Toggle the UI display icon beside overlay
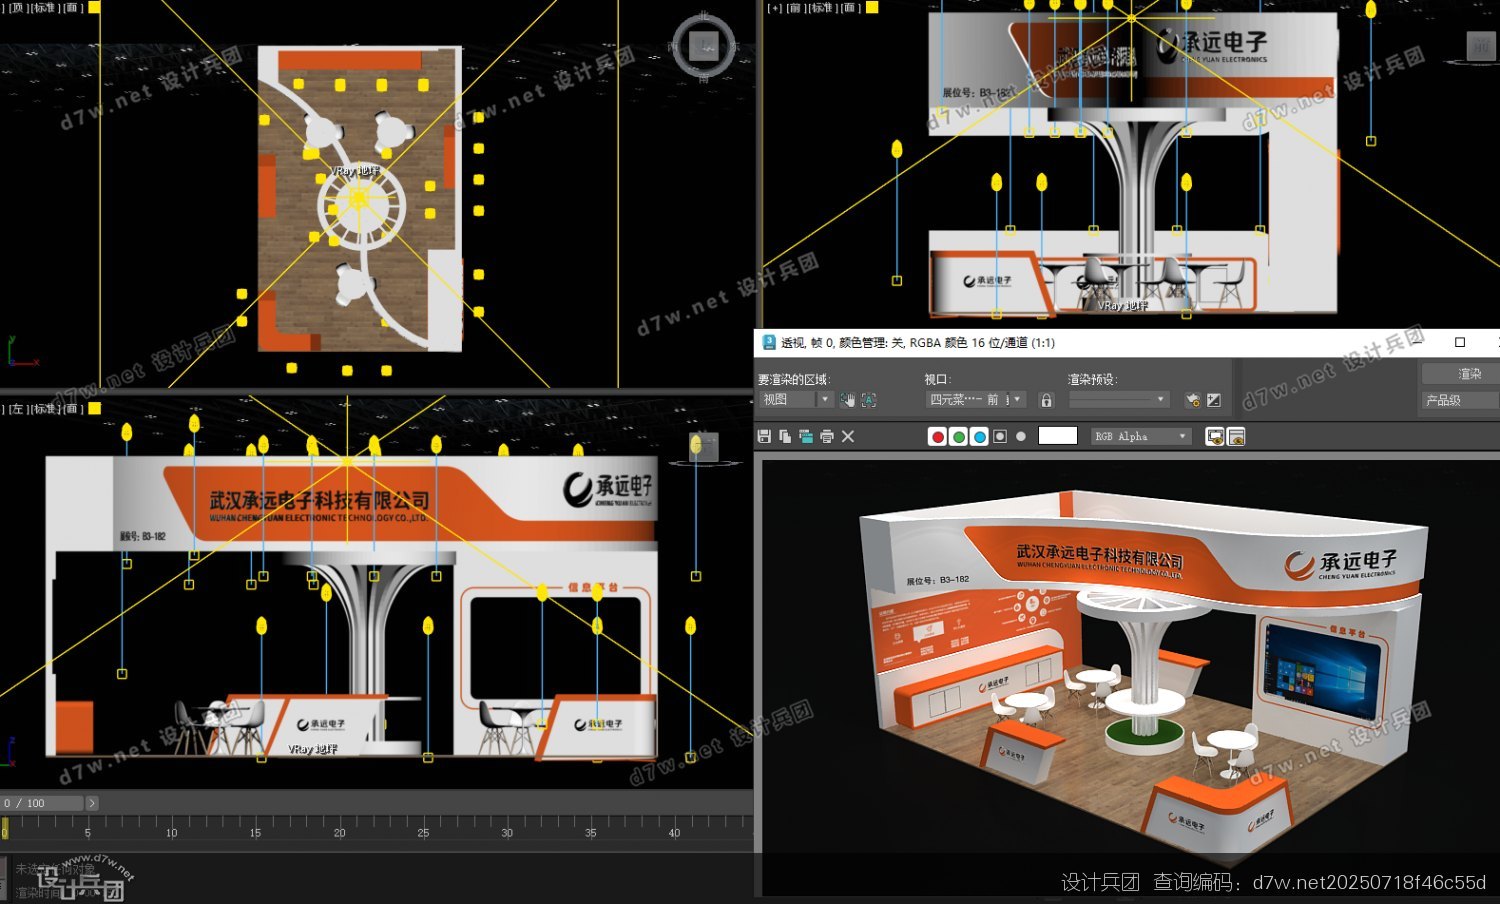The width and height of the screenshot is (1500, 904). 1236,436
